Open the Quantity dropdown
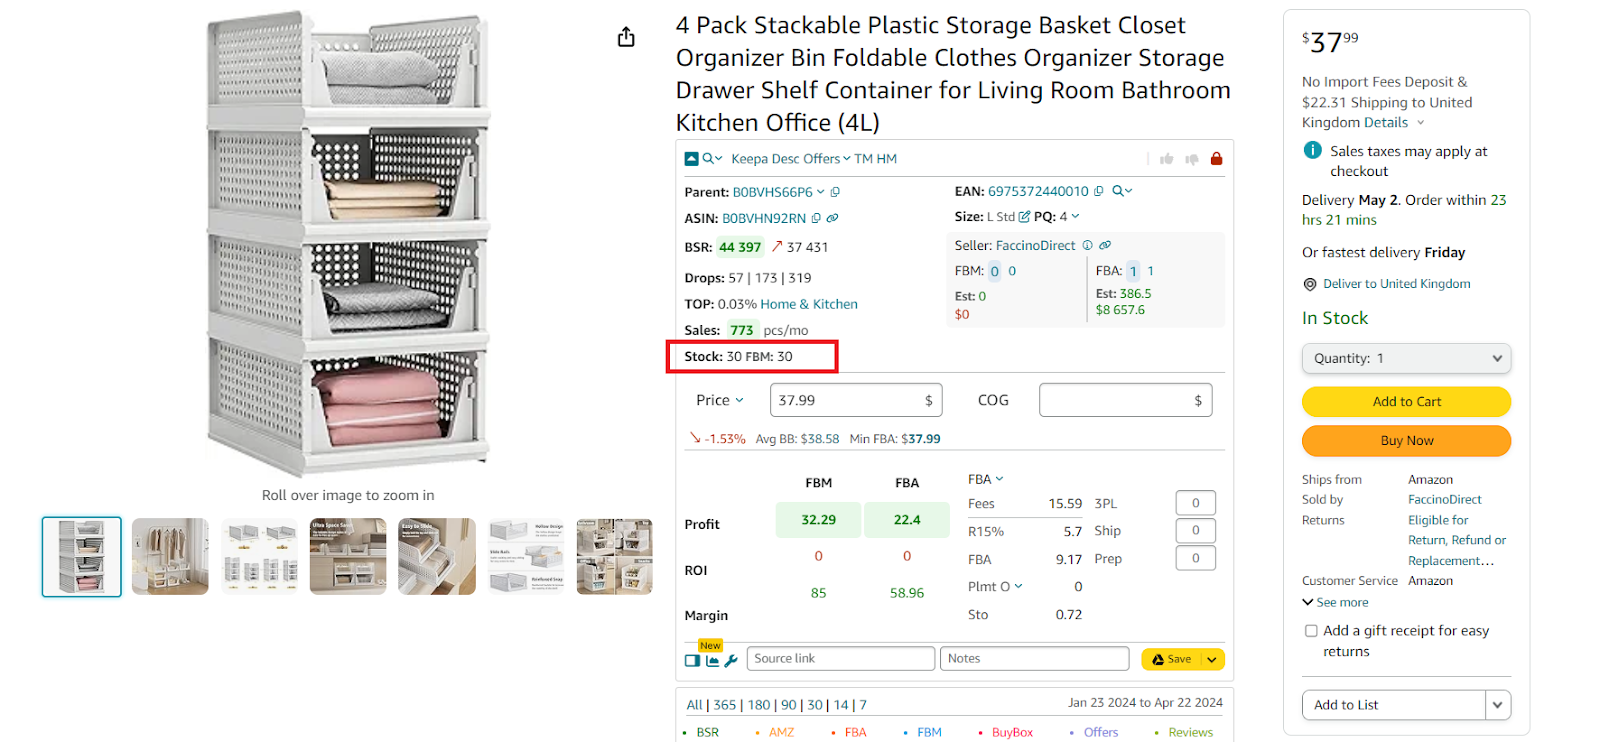The image size is (1600, 742). point(1406,358)
